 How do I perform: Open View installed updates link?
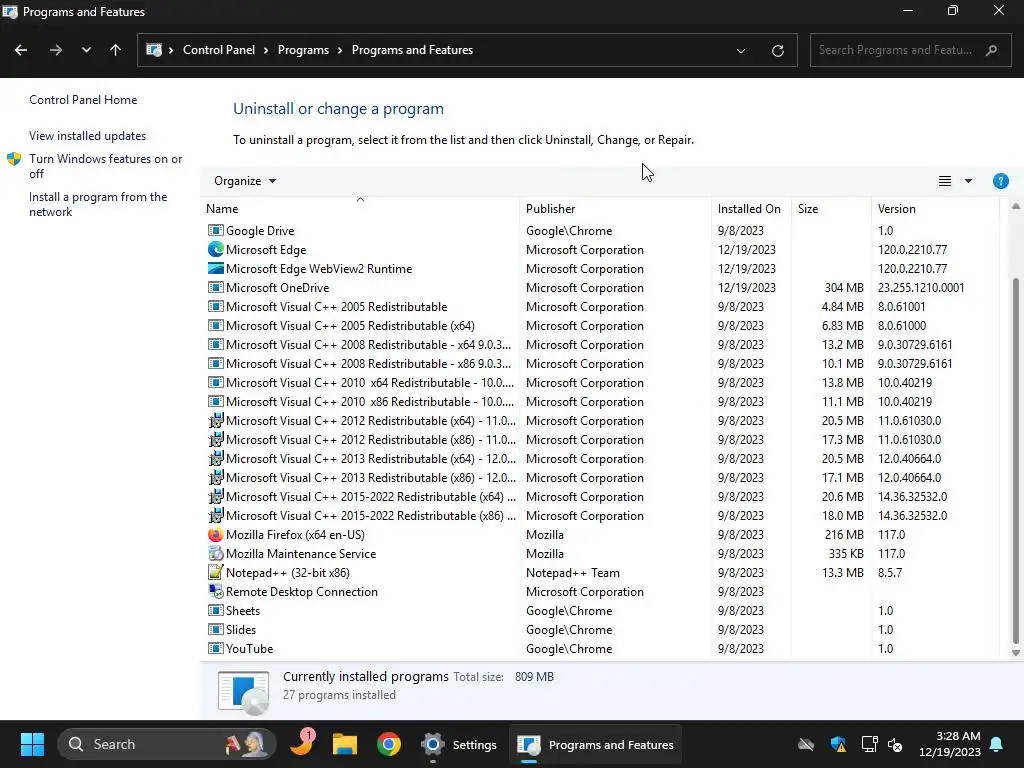coord(88,136)
